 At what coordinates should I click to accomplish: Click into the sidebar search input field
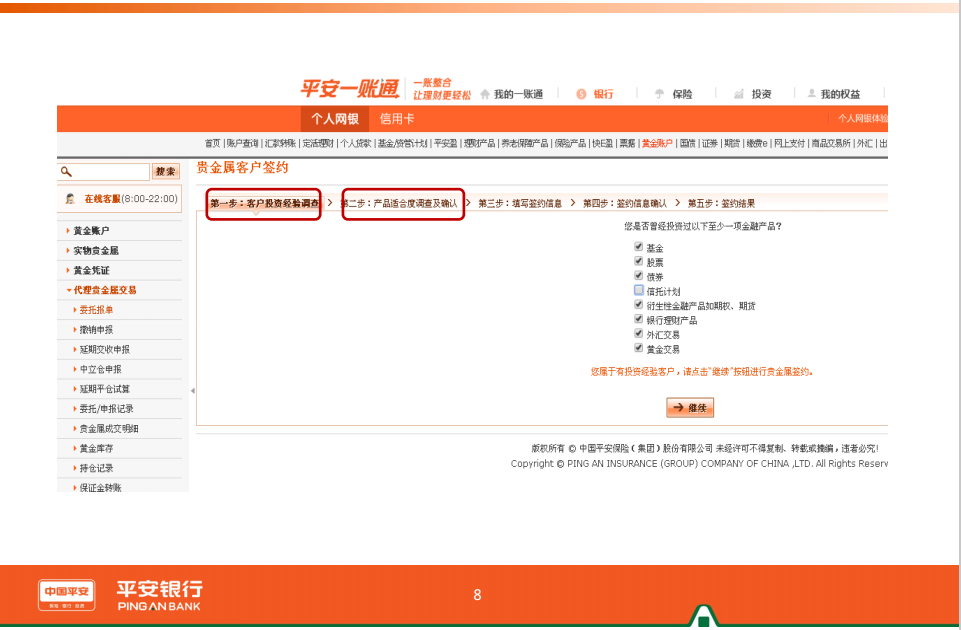click(103, 172)
